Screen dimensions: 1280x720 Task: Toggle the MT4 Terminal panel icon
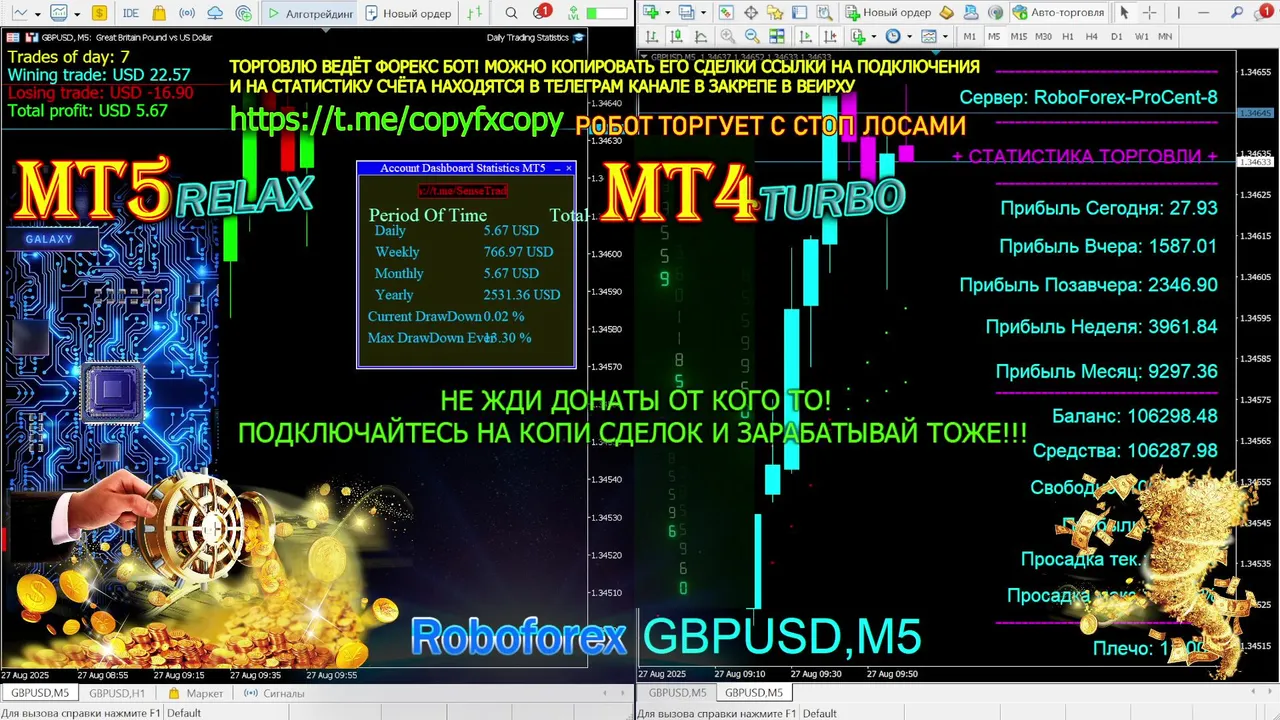(x=799, y=12)
